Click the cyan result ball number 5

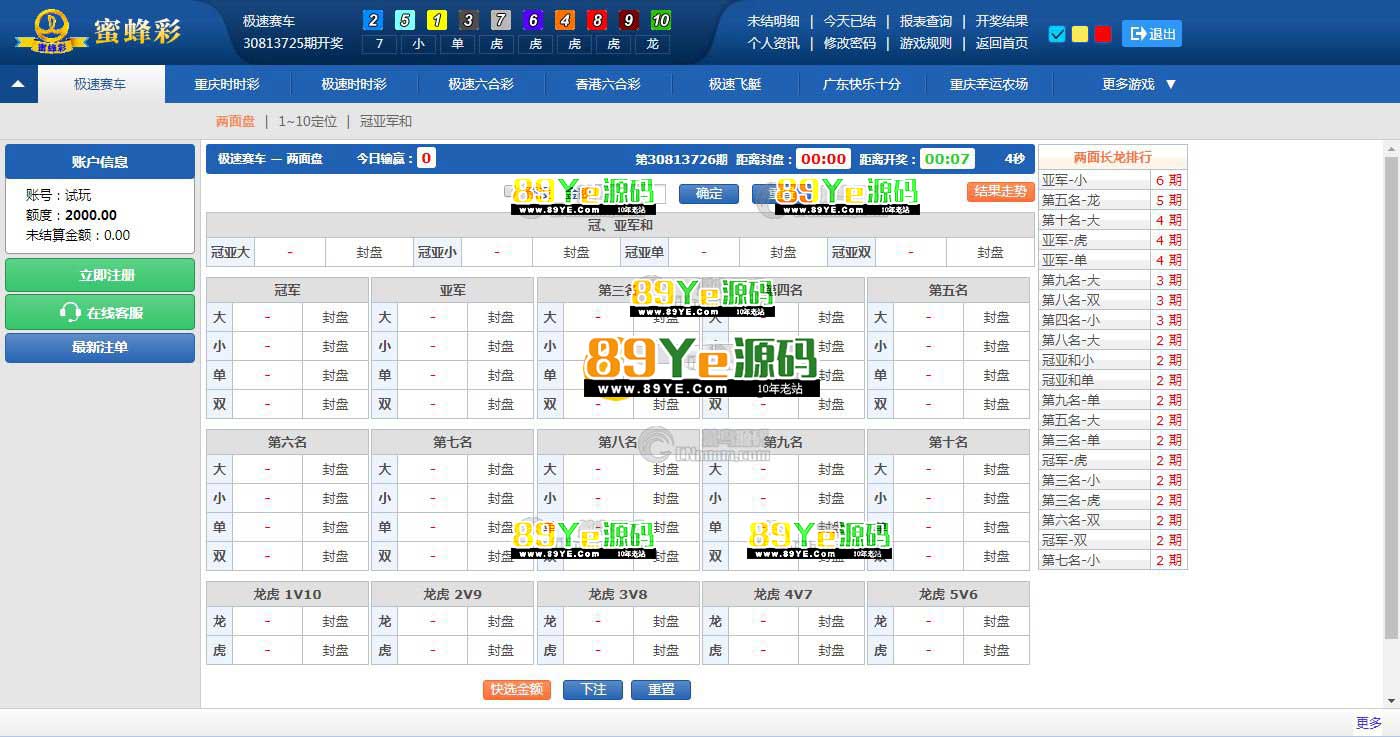coord(405,20)
